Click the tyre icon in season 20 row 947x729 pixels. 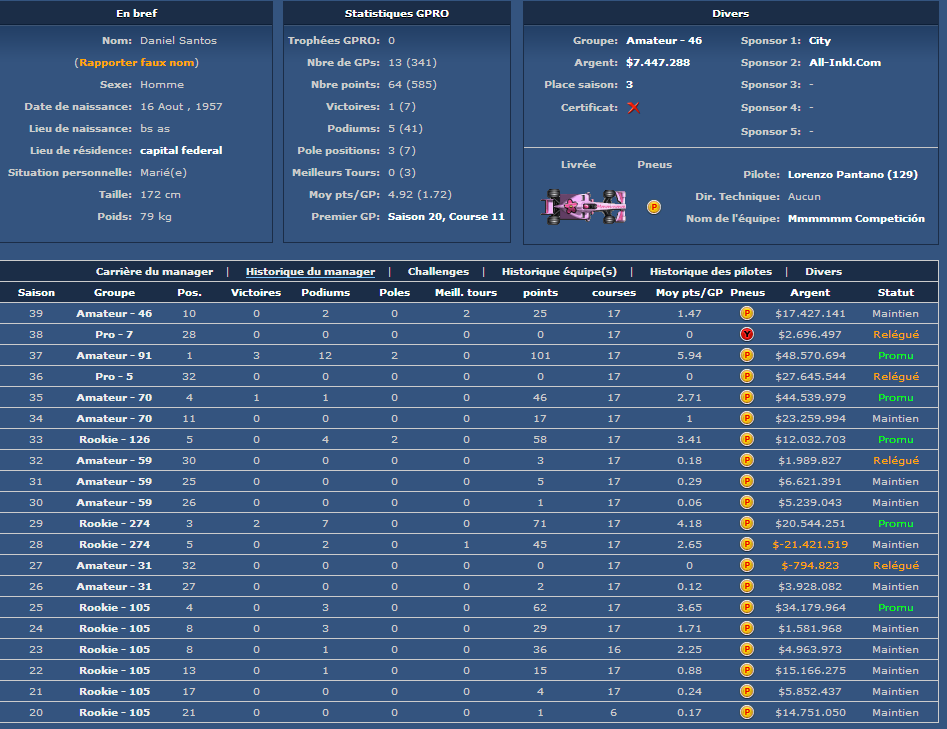tap(747, 712)
